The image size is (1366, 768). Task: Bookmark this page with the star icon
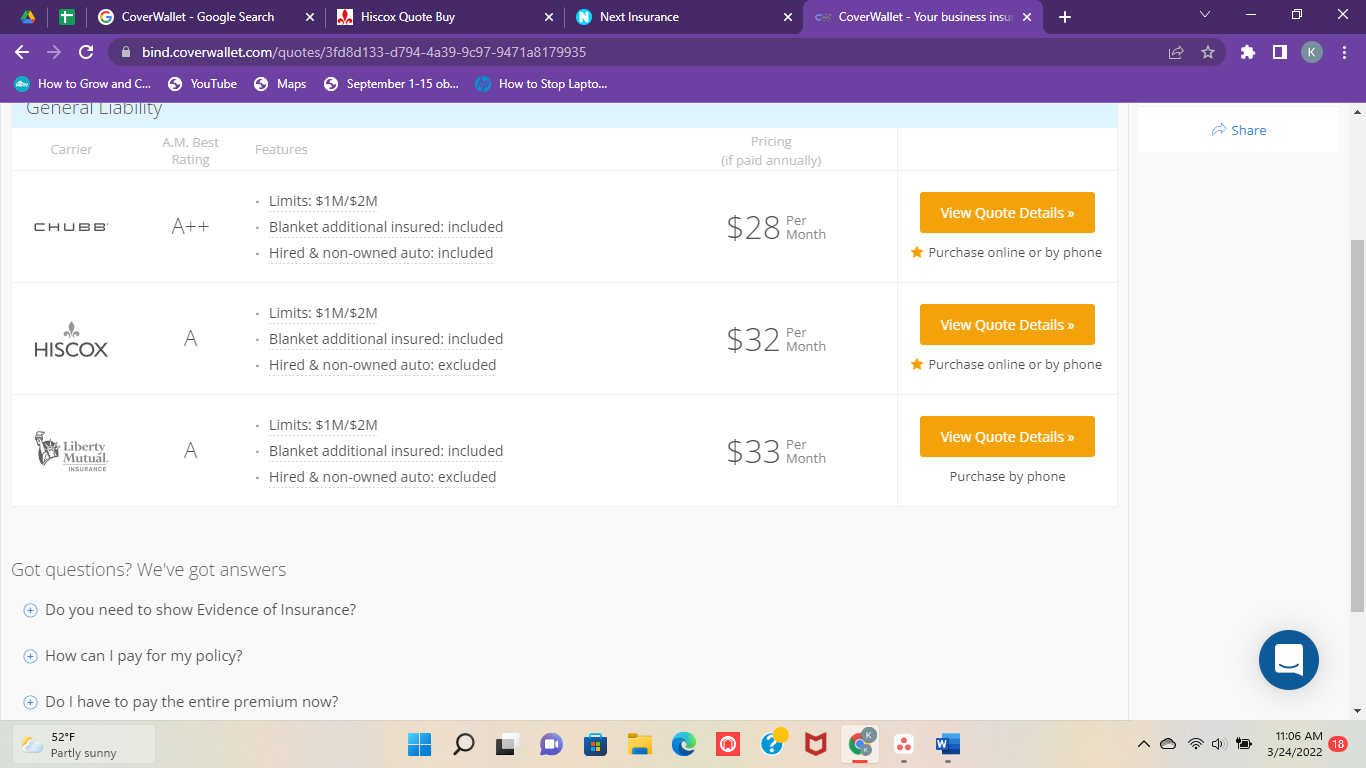point(1208,52)
